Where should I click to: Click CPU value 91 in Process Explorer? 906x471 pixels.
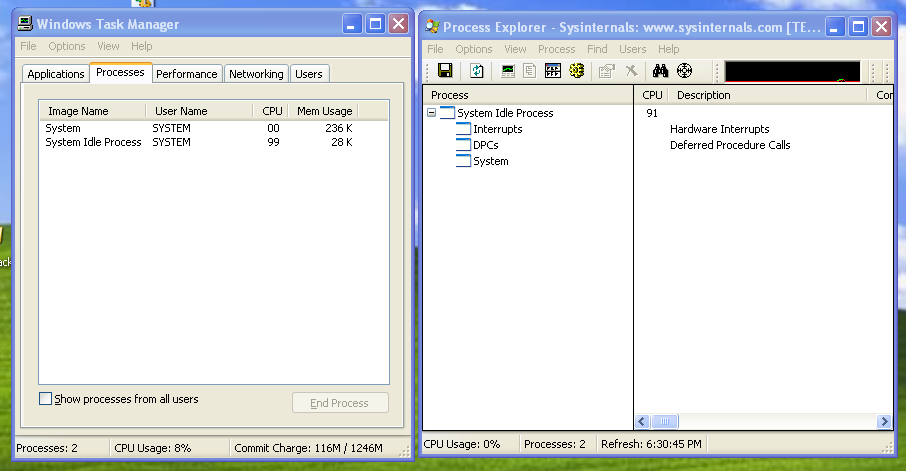tap(652, 113)
